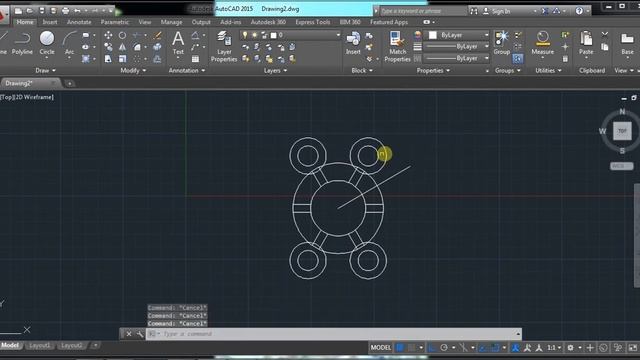Click the Match Properties tool

[x=397, y=47]
